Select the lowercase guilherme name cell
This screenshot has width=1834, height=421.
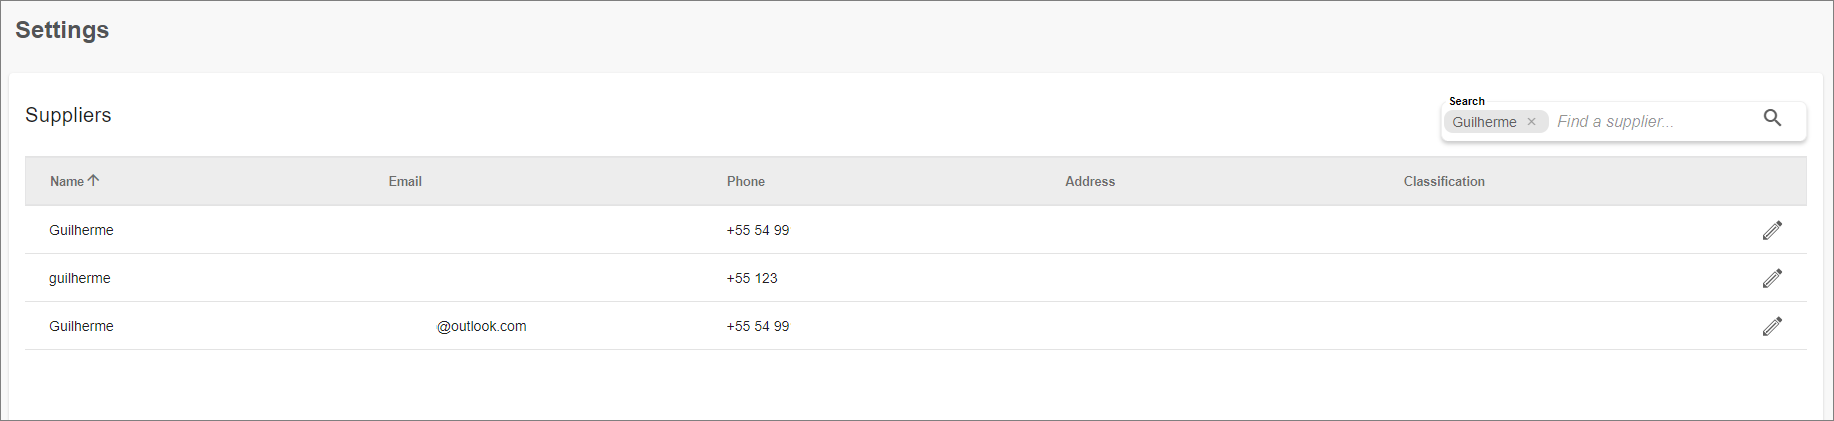80,278
